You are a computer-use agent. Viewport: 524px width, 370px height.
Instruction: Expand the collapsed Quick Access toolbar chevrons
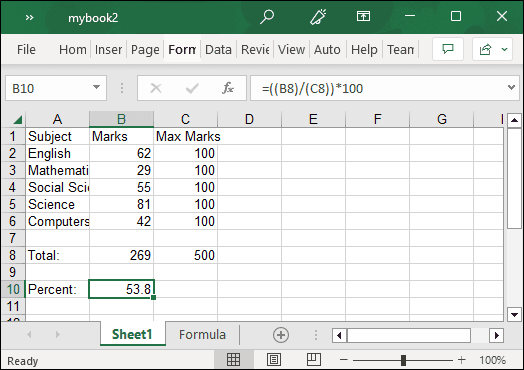point(29,17)
